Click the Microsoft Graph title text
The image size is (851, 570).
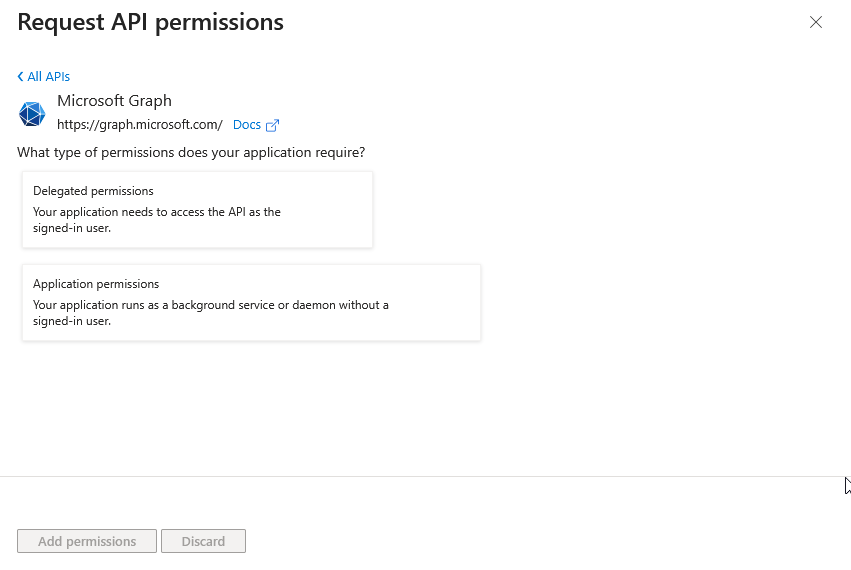tap(114, 101)
